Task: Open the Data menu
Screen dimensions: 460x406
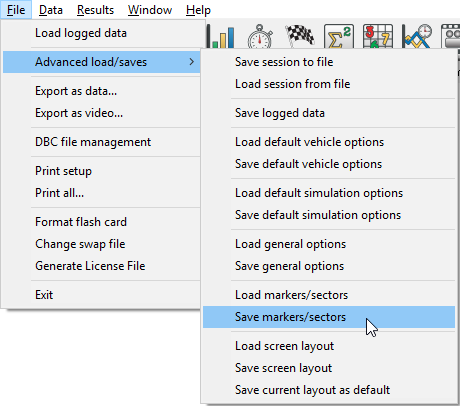Action: click(51, 10)
